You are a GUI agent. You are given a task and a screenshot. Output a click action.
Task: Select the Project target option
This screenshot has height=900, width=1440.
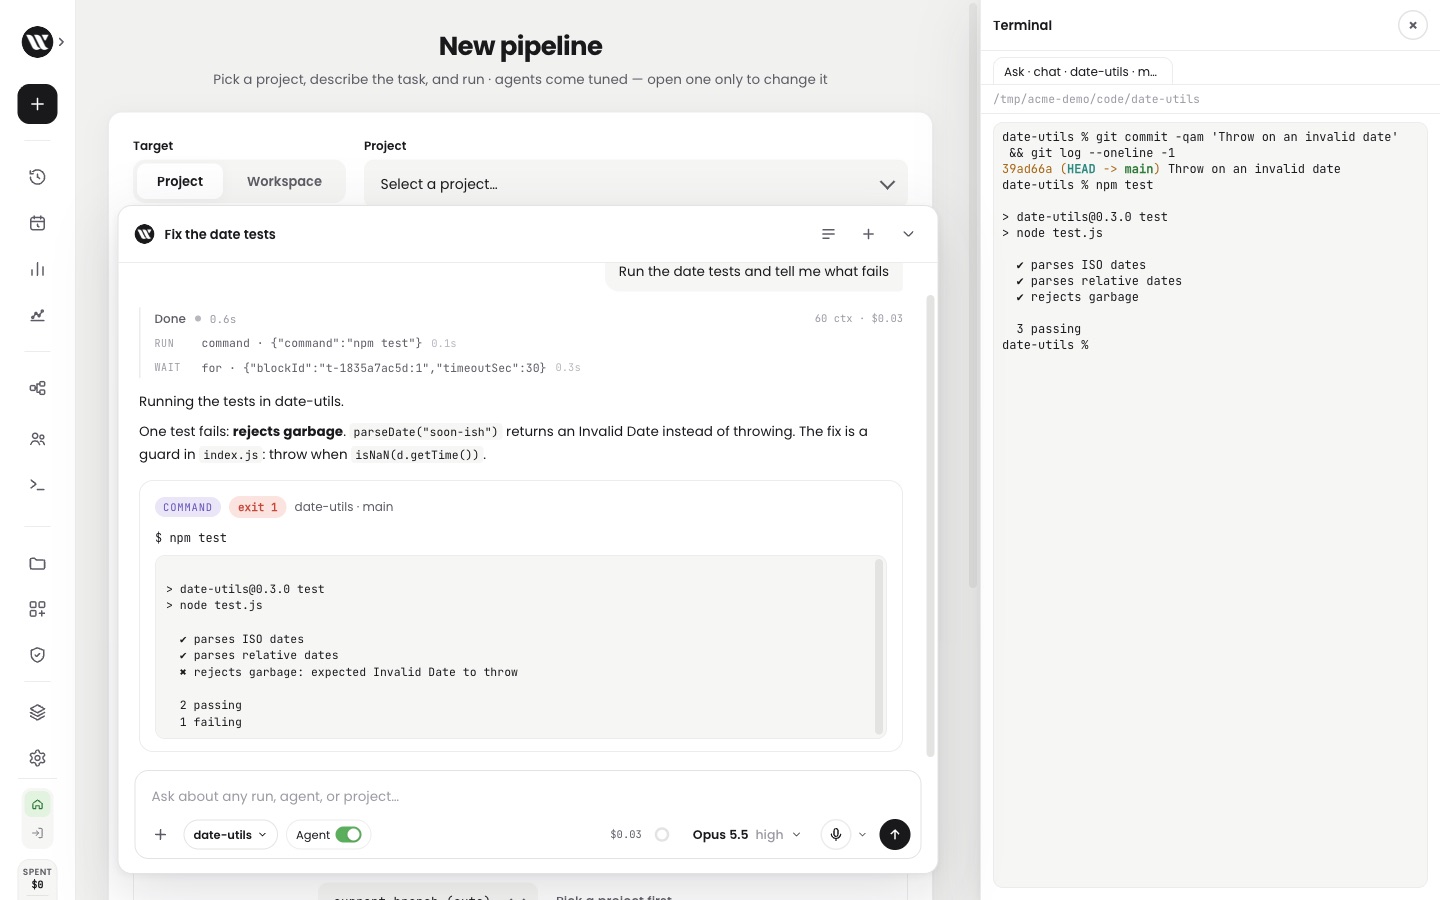180,182
